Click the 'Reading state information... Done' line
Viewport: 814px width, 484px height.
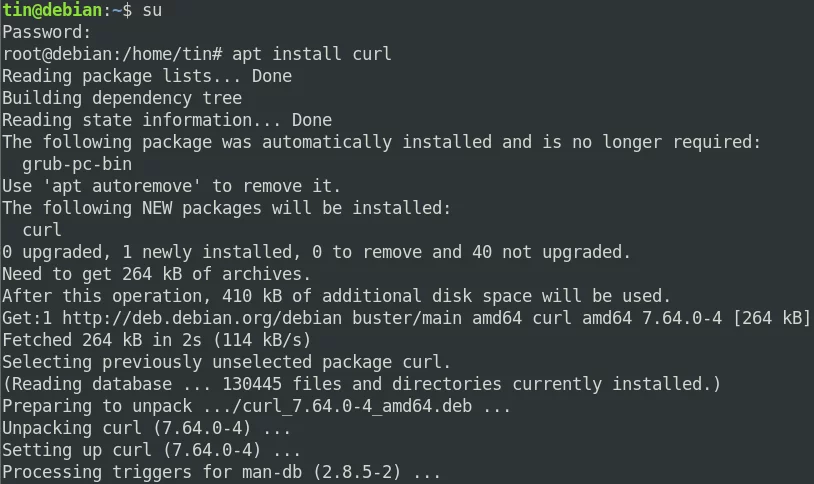coord(167,120)
